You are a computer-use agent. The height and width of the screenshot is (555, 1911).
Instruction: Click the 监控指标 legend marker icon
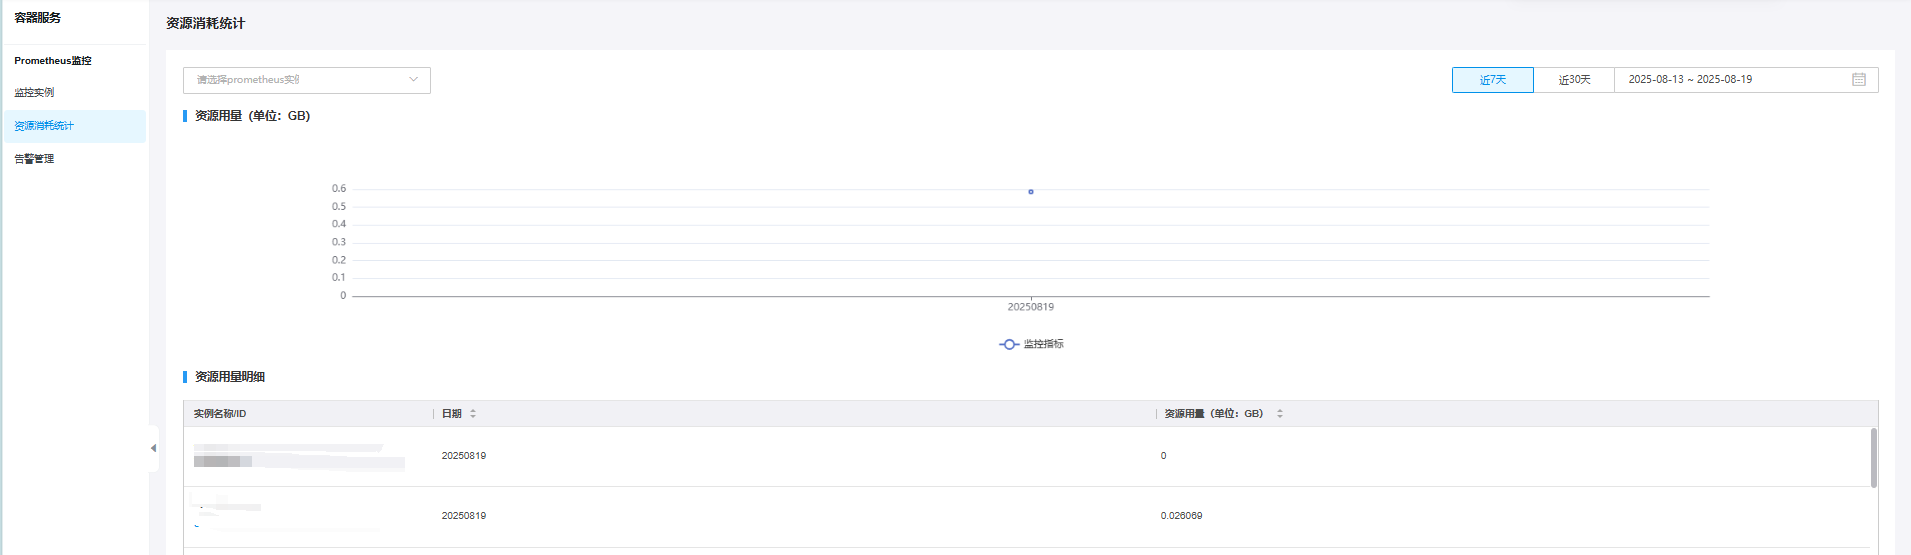1008,344
